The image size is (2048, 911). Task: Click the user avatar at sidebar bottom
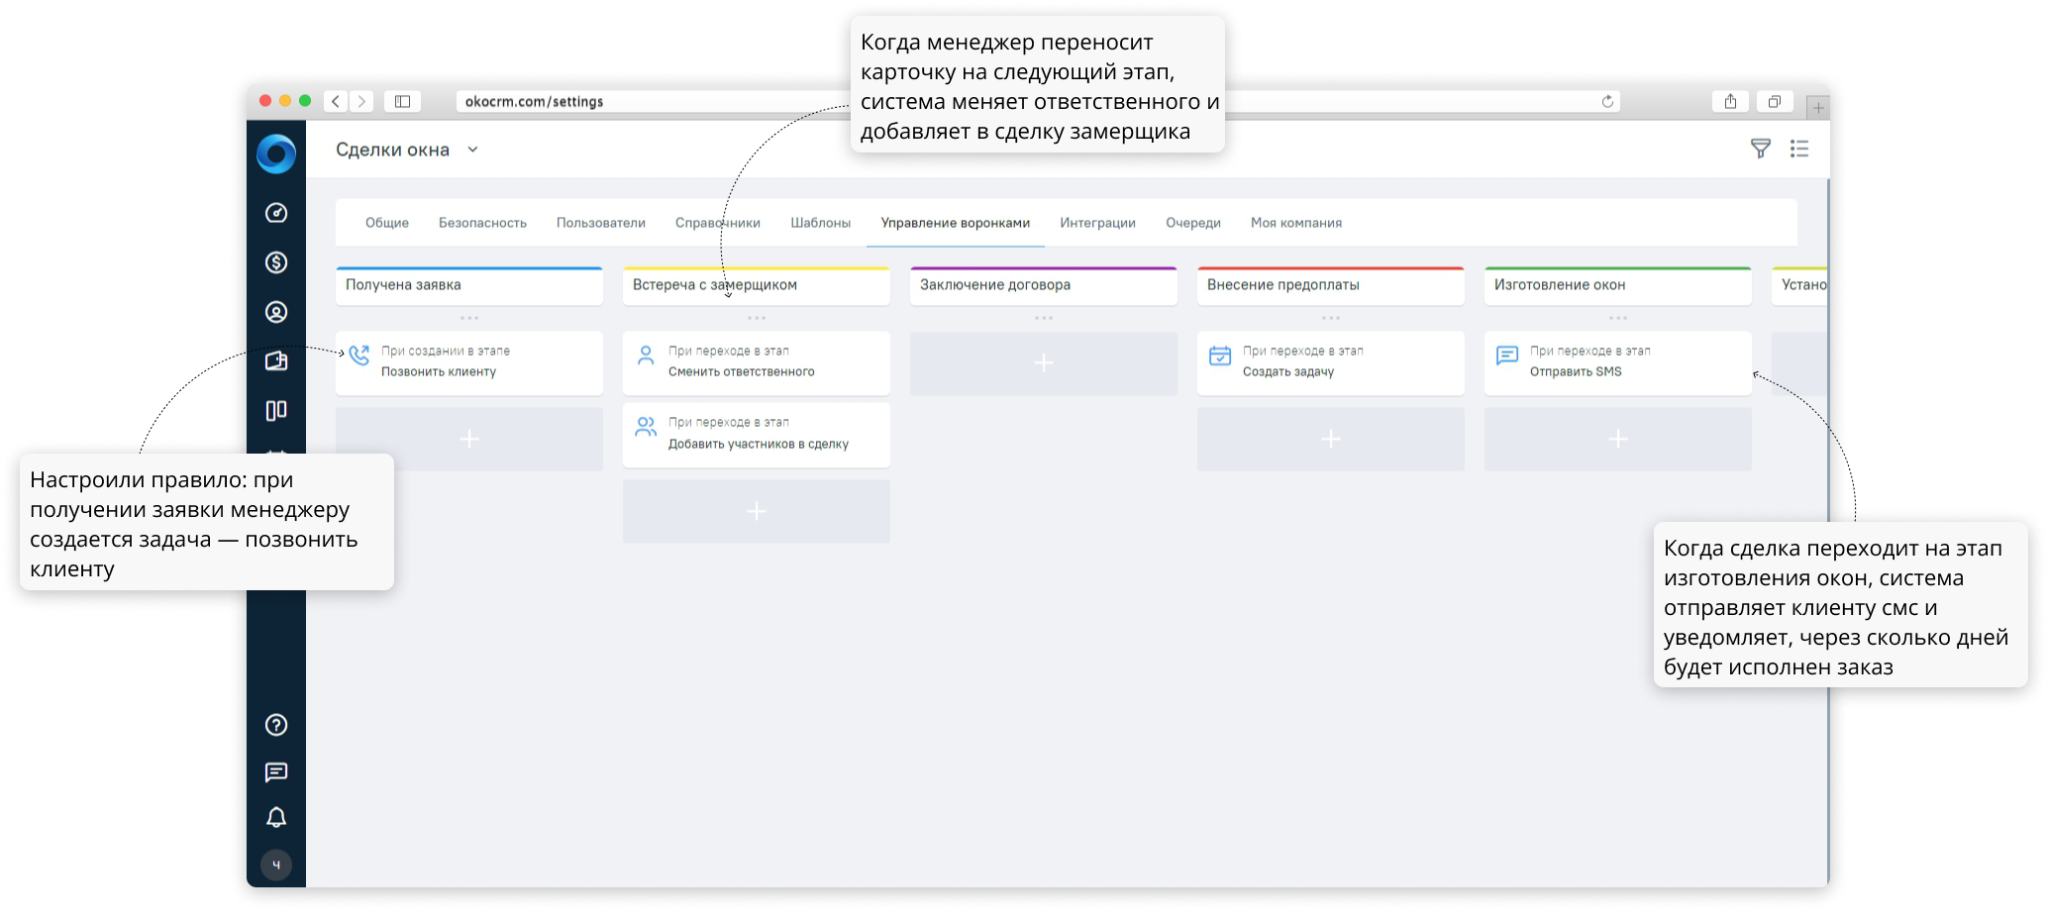tap(276, 865)
